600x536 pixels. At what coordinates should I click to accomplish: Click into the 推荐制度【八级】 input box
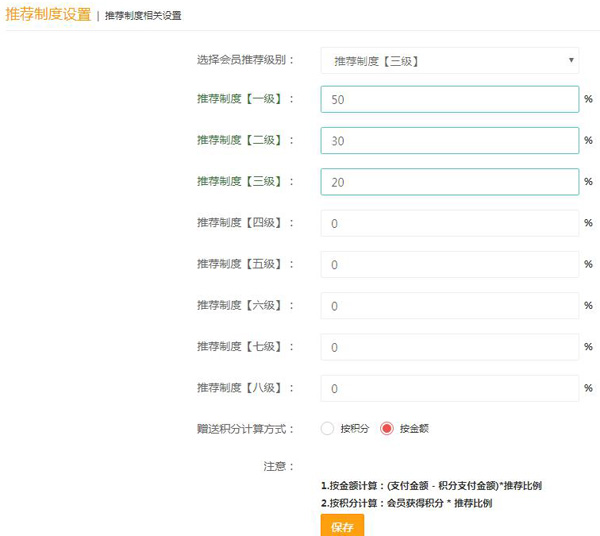tap(449, 388)
